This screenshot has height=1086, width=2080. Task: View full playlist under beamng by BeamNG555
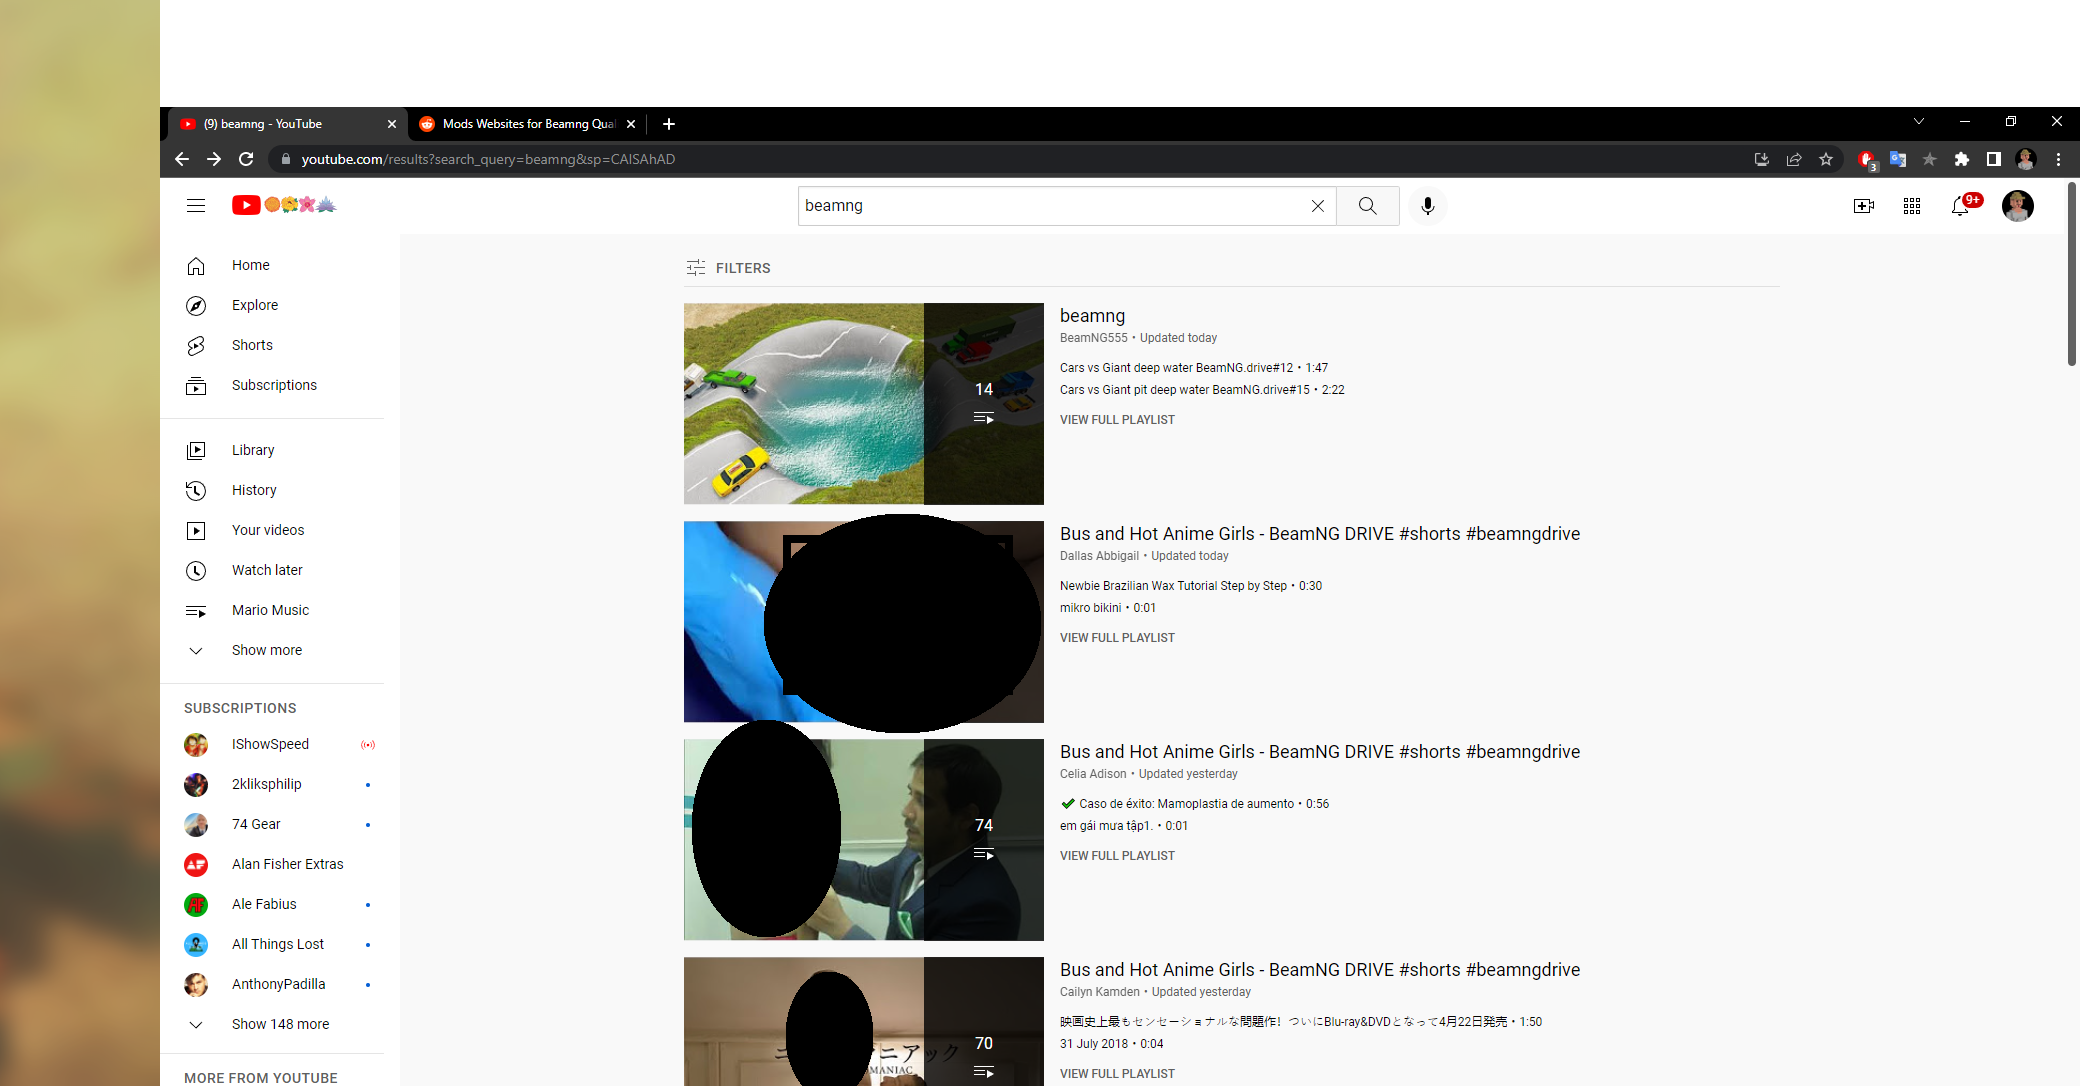[x=1117, y=420]
